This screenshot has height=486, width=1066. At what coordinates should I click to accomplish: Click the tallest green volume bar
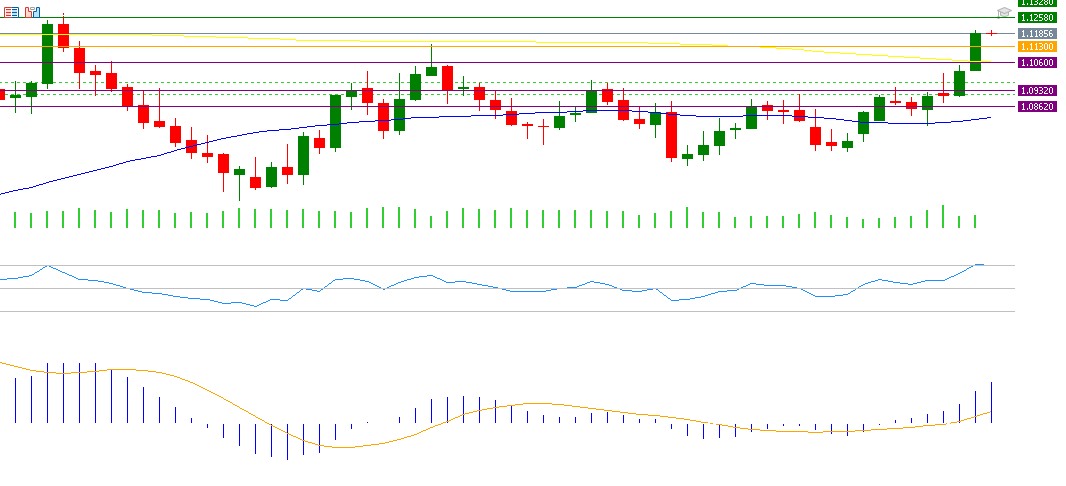pos(943,217)
